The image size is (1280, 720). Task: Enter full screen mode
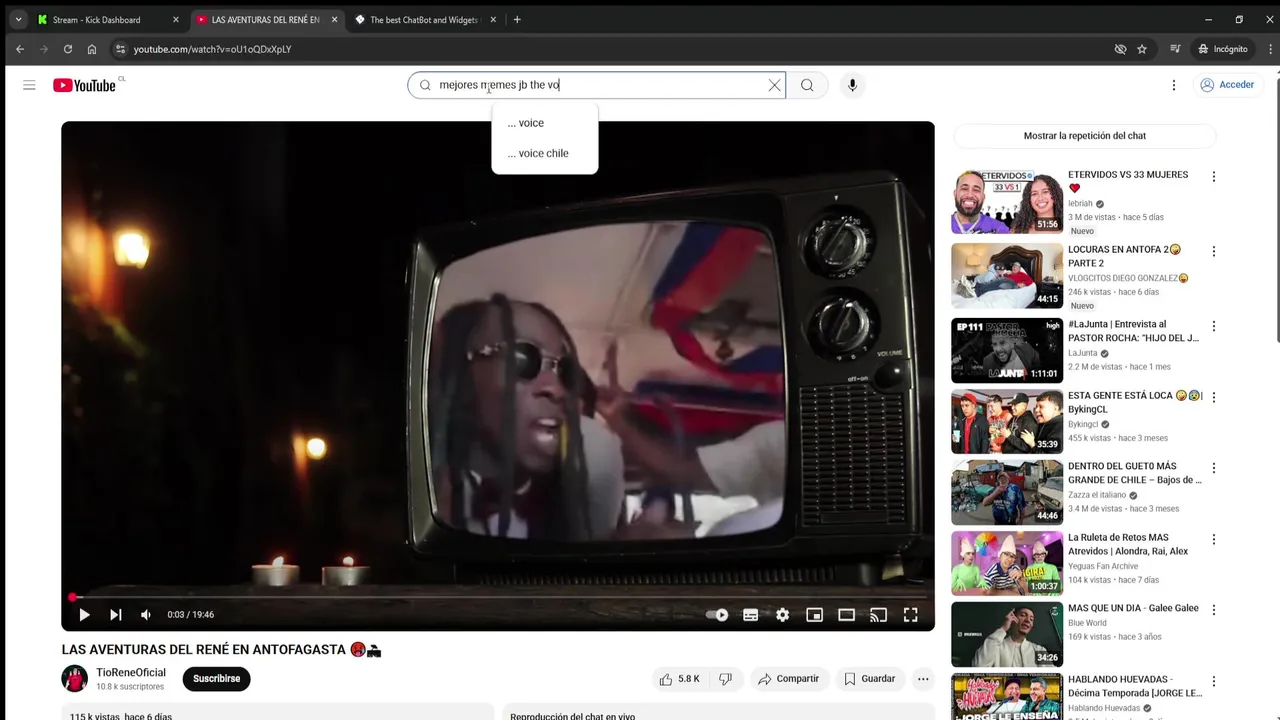tap(910, 615)
